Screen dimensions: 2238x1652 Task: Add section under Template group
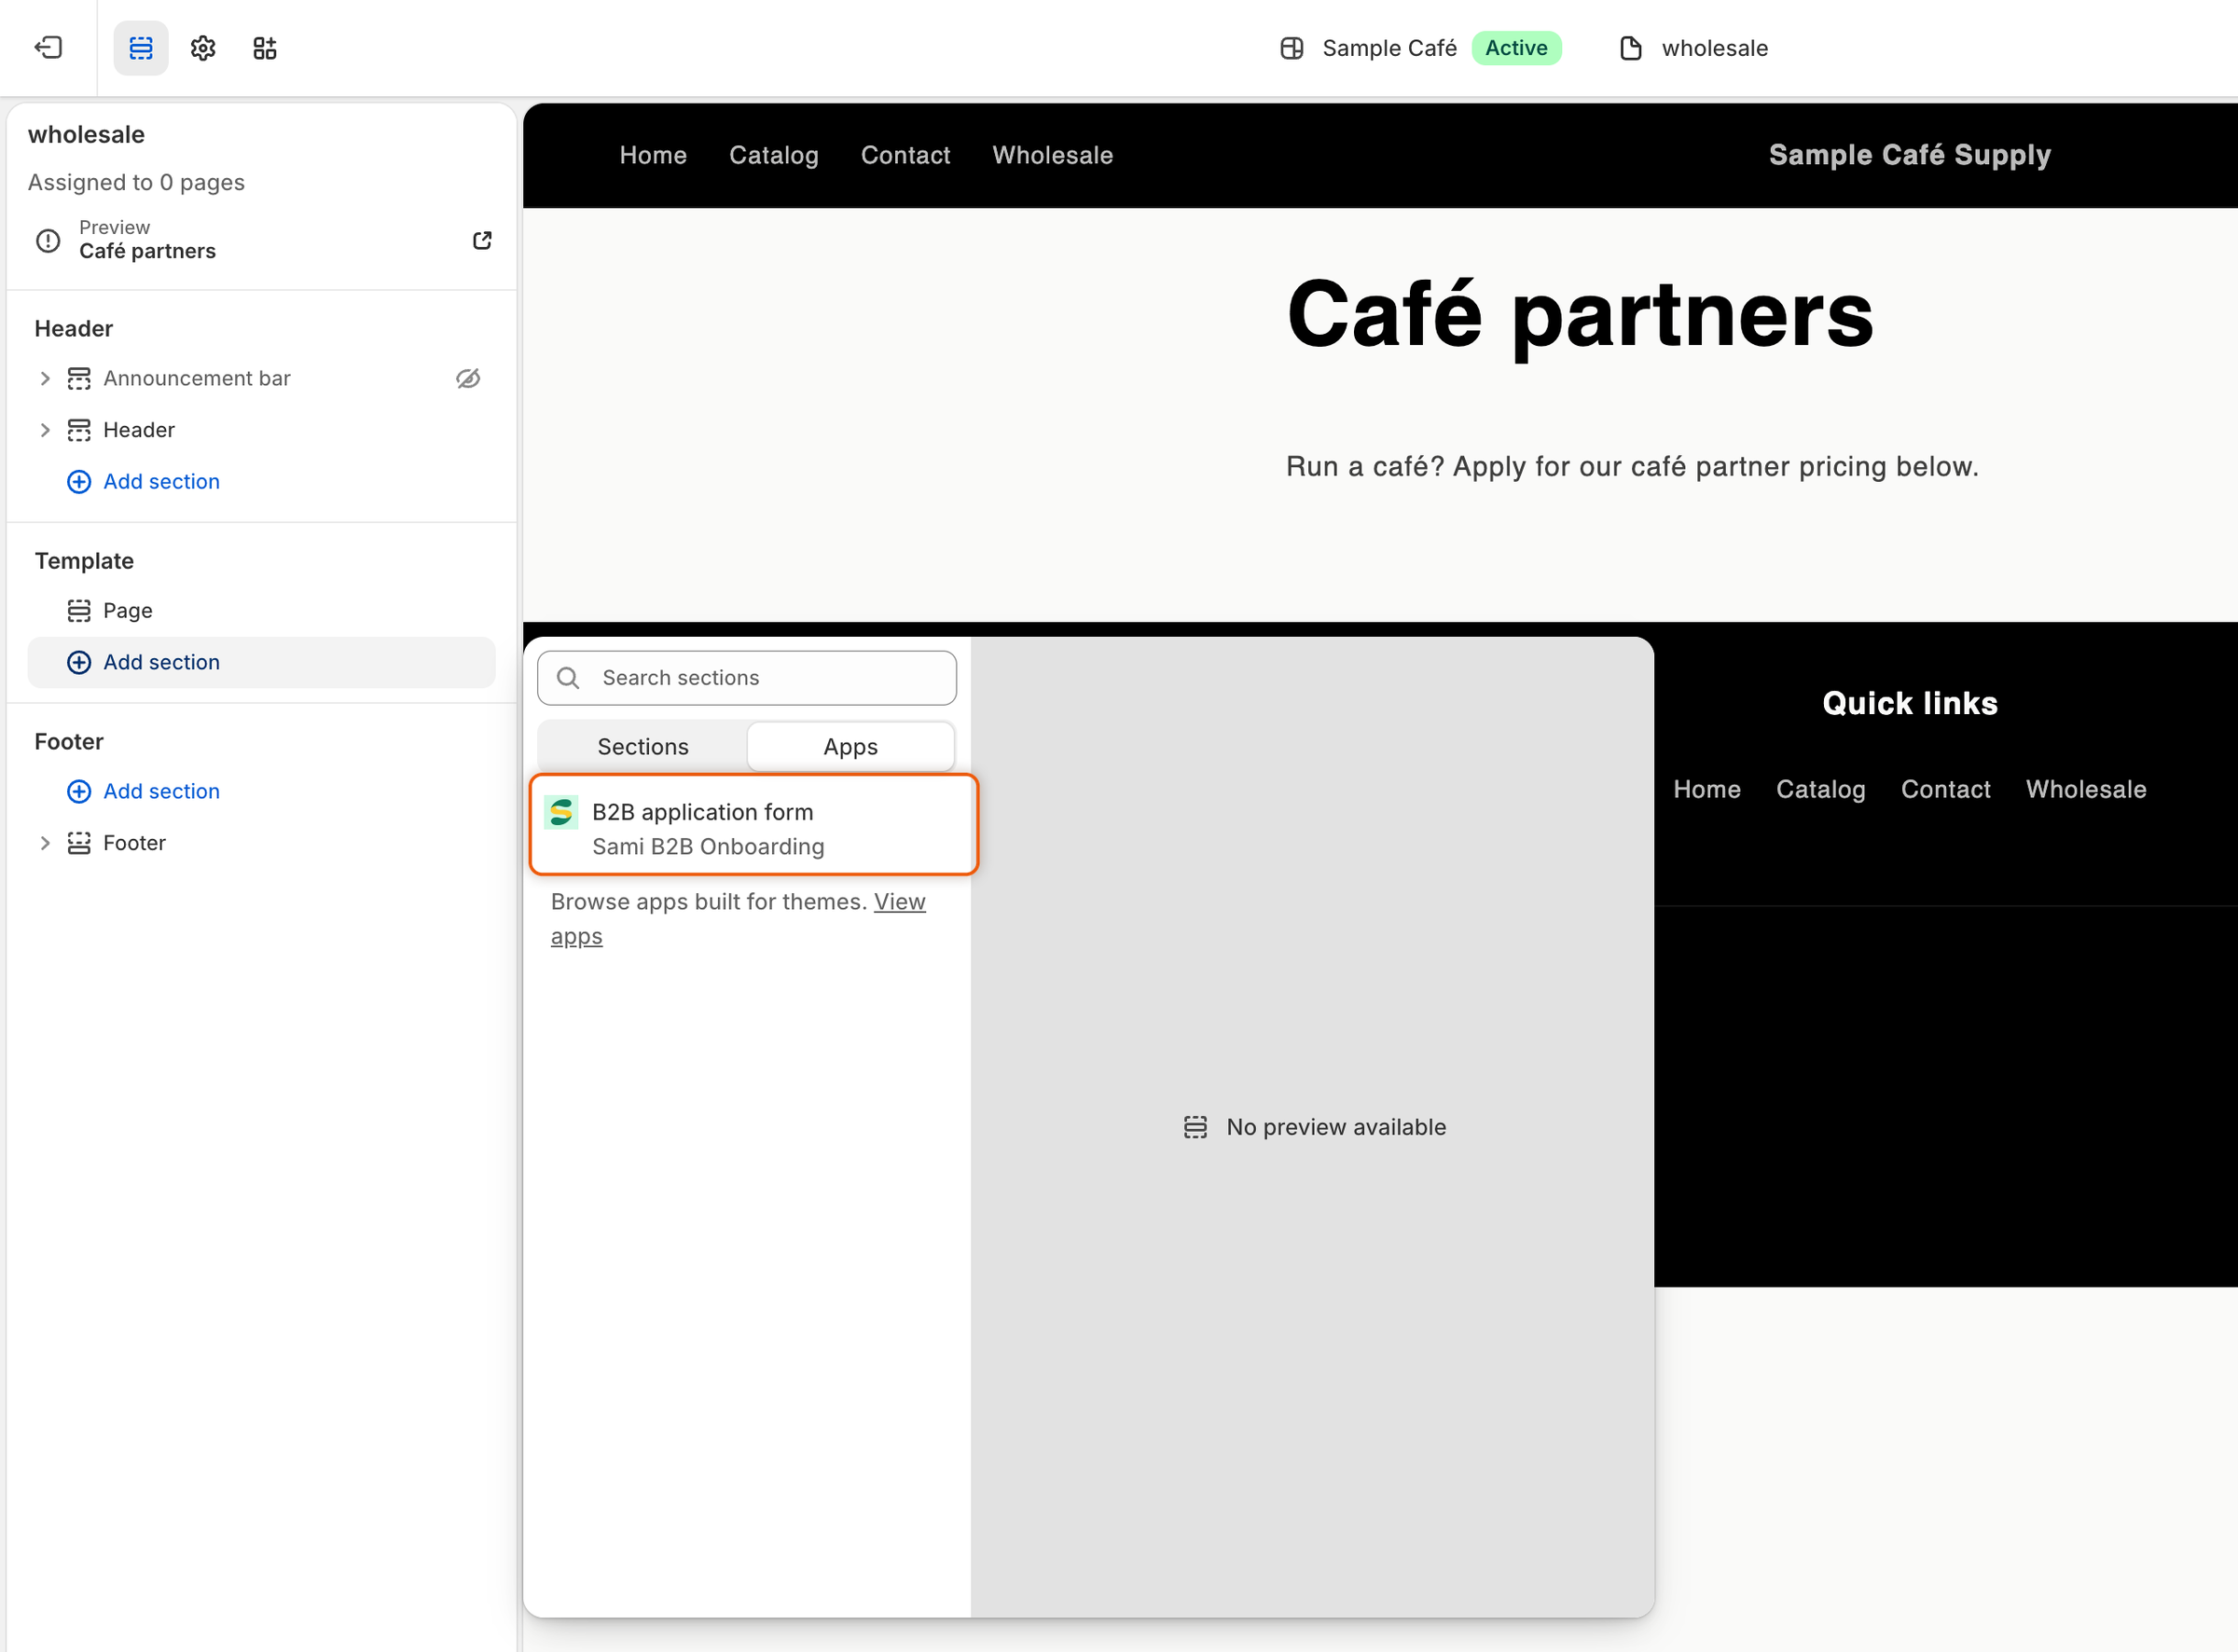pyautogui.click(x=261, y=663)
